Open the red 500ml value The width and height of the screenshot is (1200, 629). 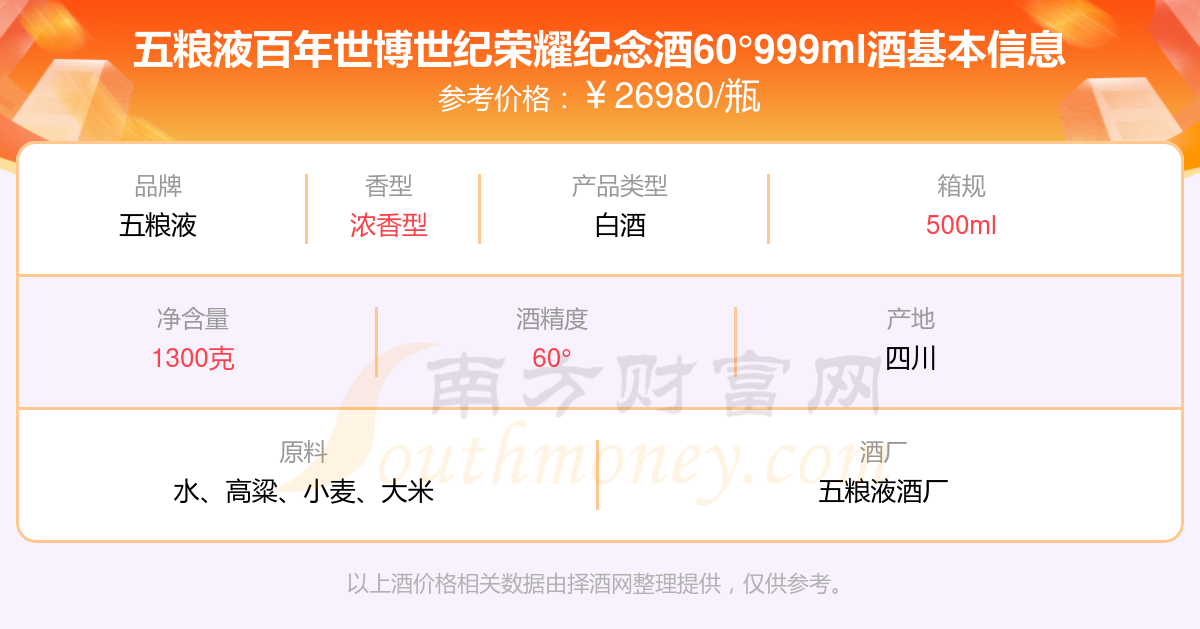pyautogui.click(x=961, y=225)
